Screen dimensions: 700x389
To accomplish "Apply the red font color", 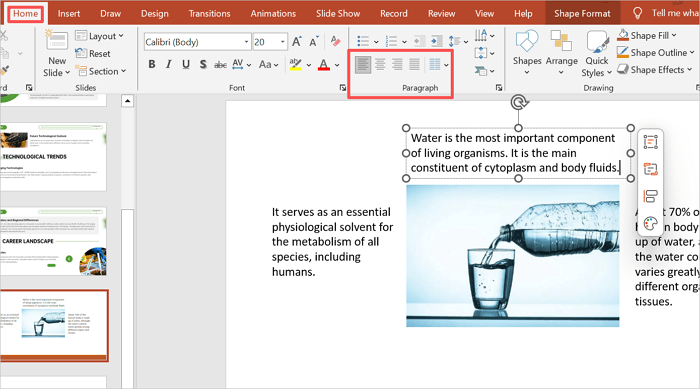I will point(324,65).
